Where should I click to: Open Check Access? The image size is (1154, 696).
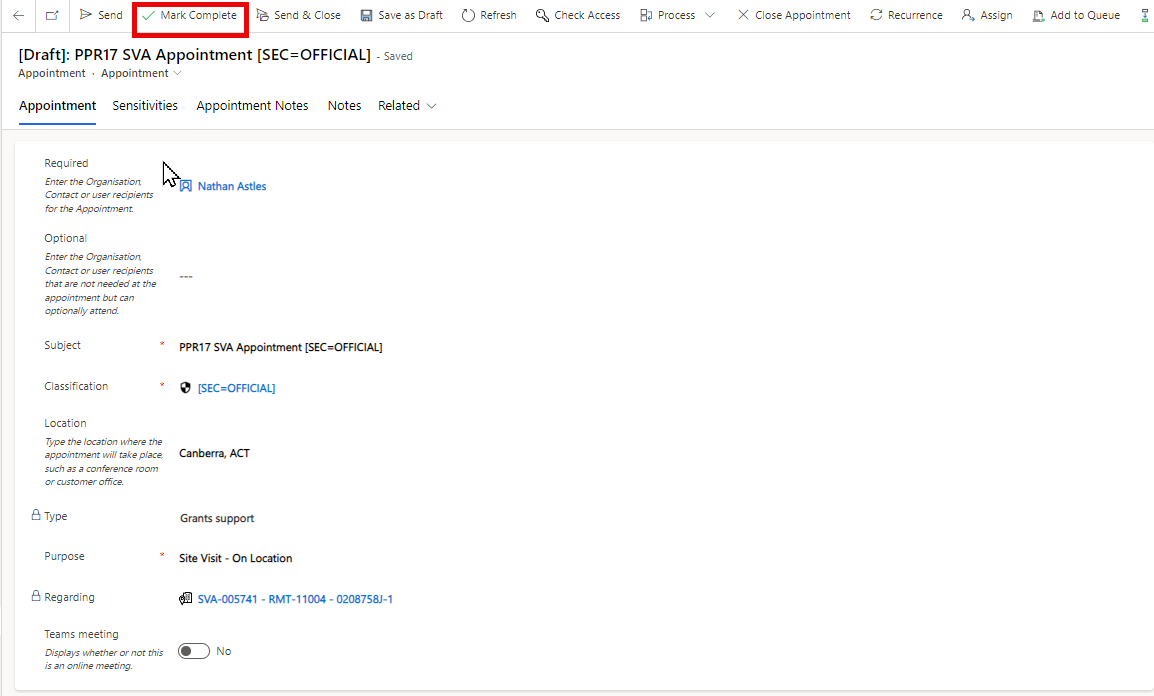point(578,15)
